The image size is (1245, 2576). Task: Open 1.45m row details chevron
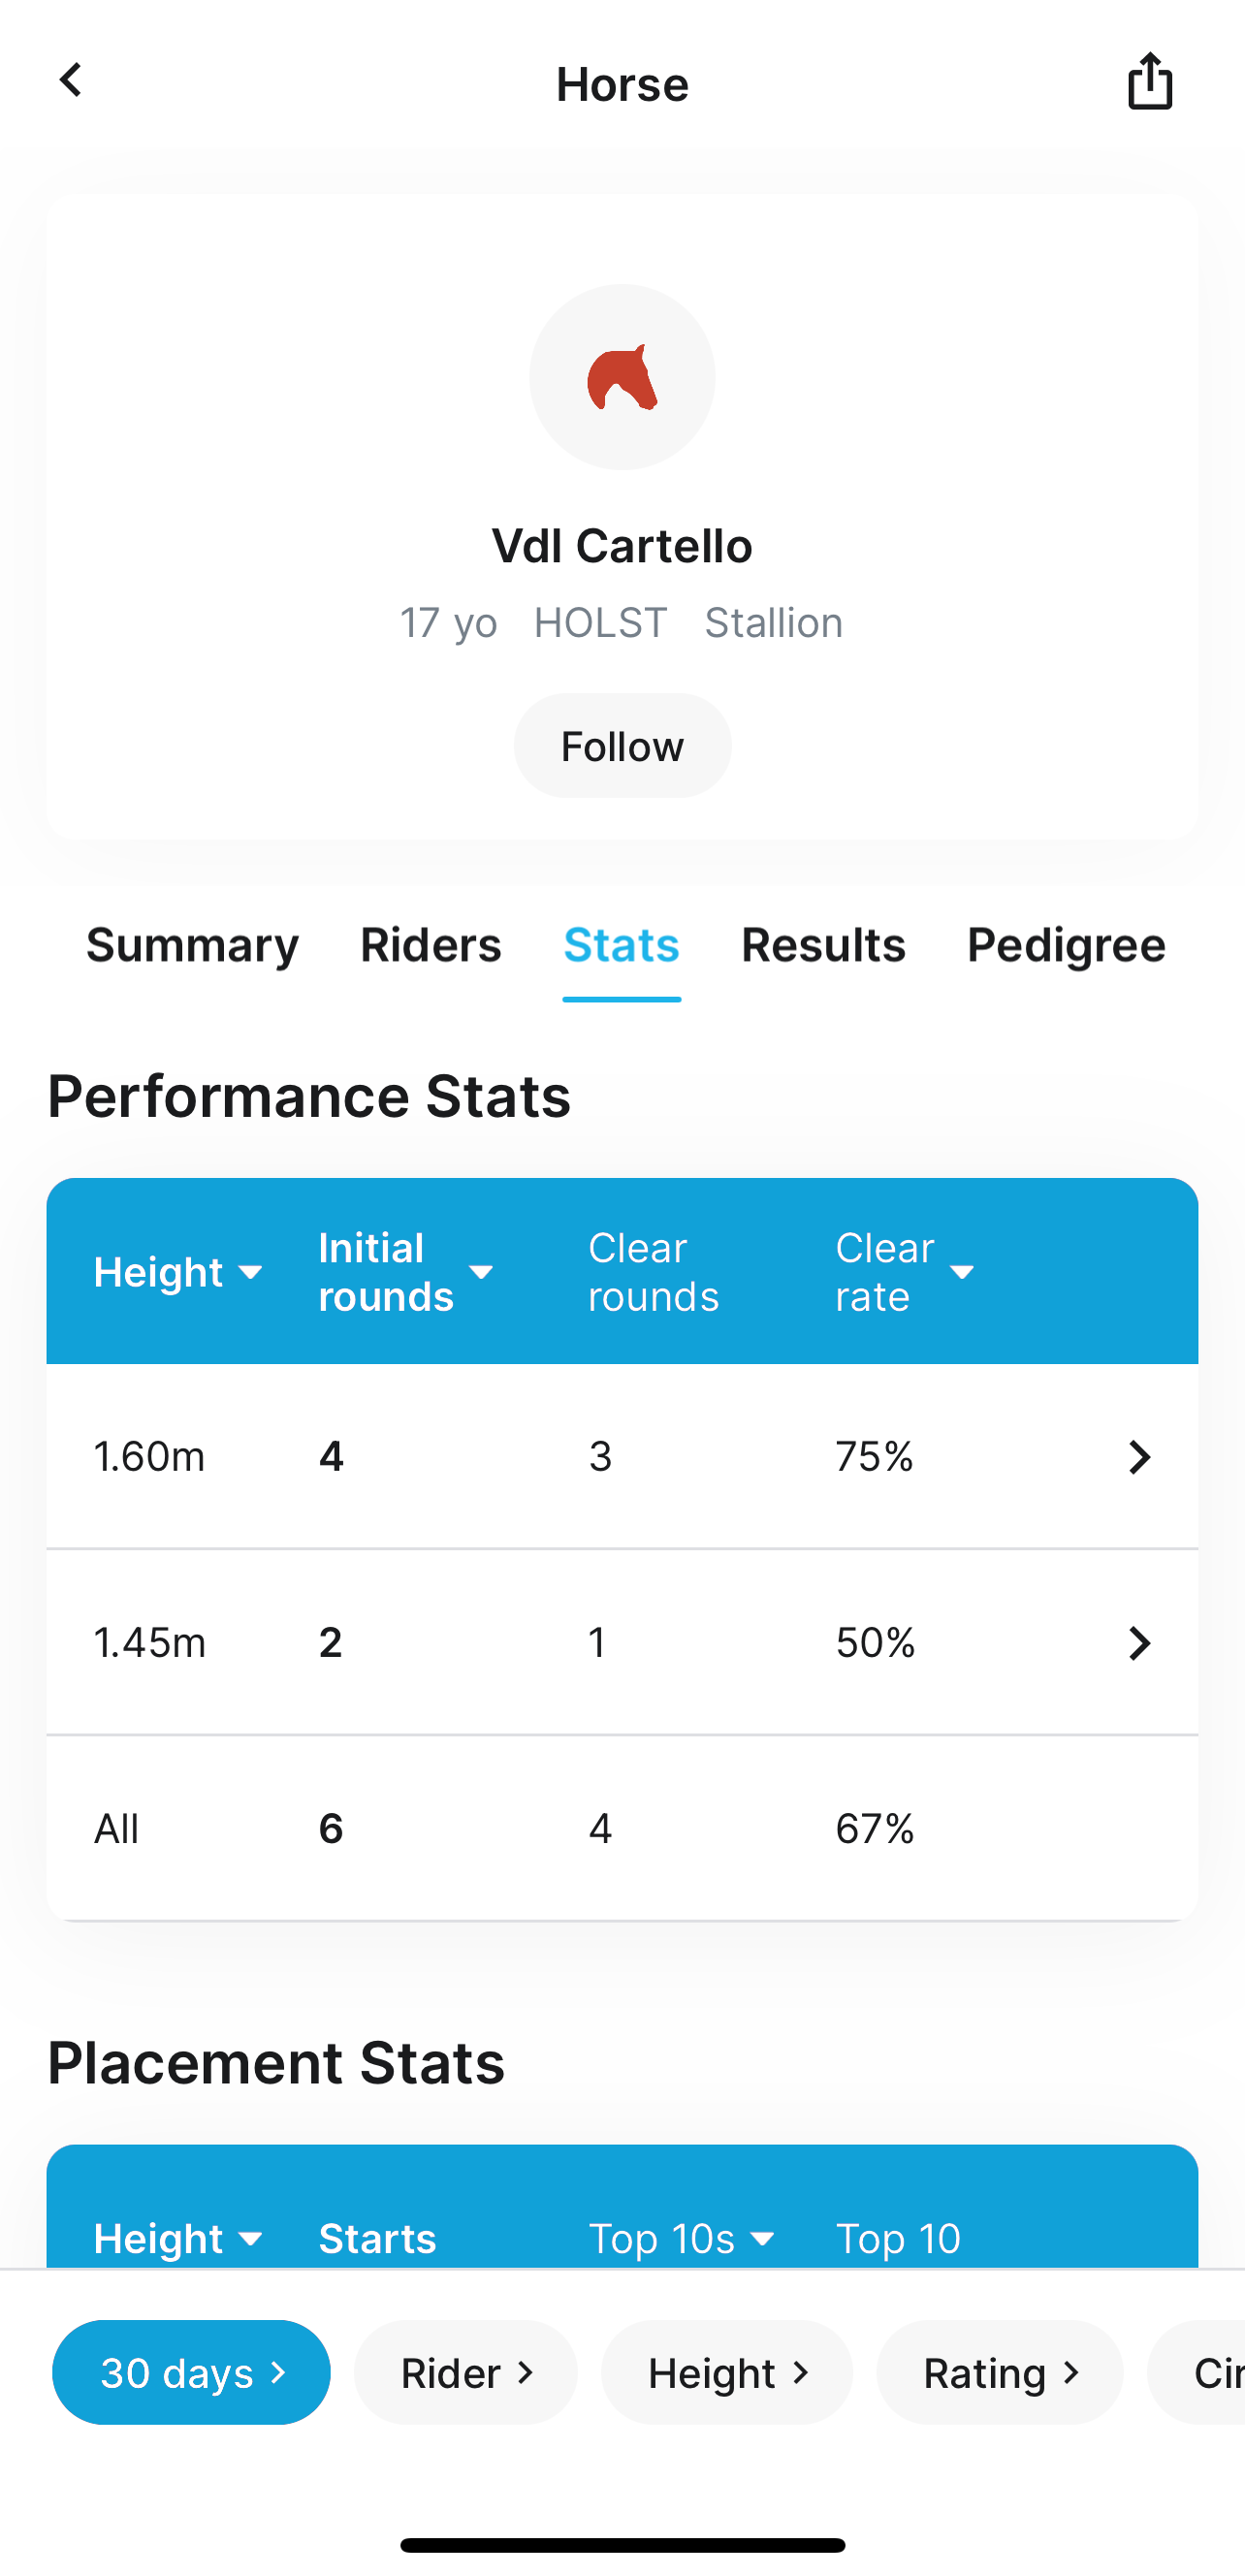click(1139, 1643)
